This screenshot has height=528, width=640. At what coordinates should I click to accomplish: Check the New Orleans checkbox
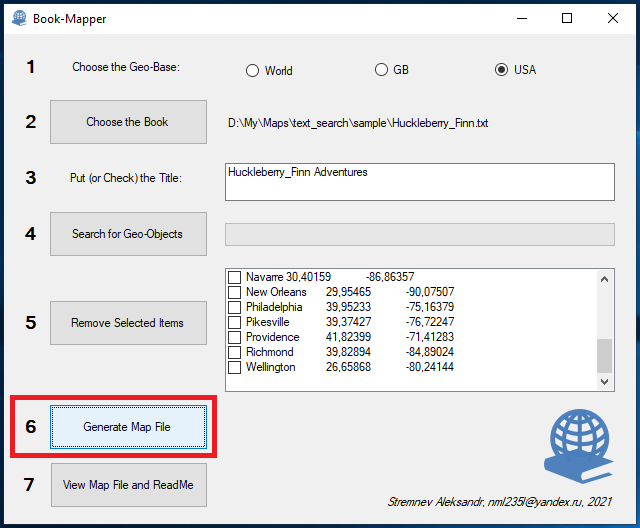[x=234, y=292]
